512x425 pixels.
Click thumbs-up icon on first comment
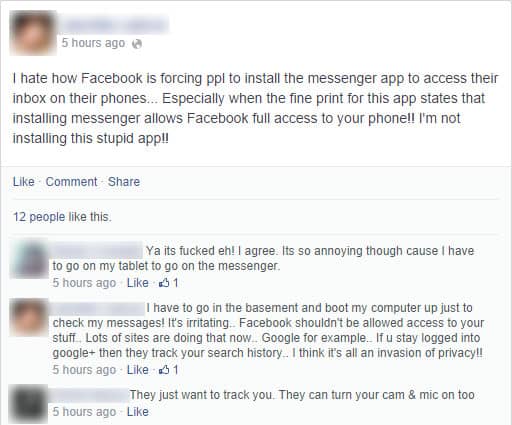(164, 283)
